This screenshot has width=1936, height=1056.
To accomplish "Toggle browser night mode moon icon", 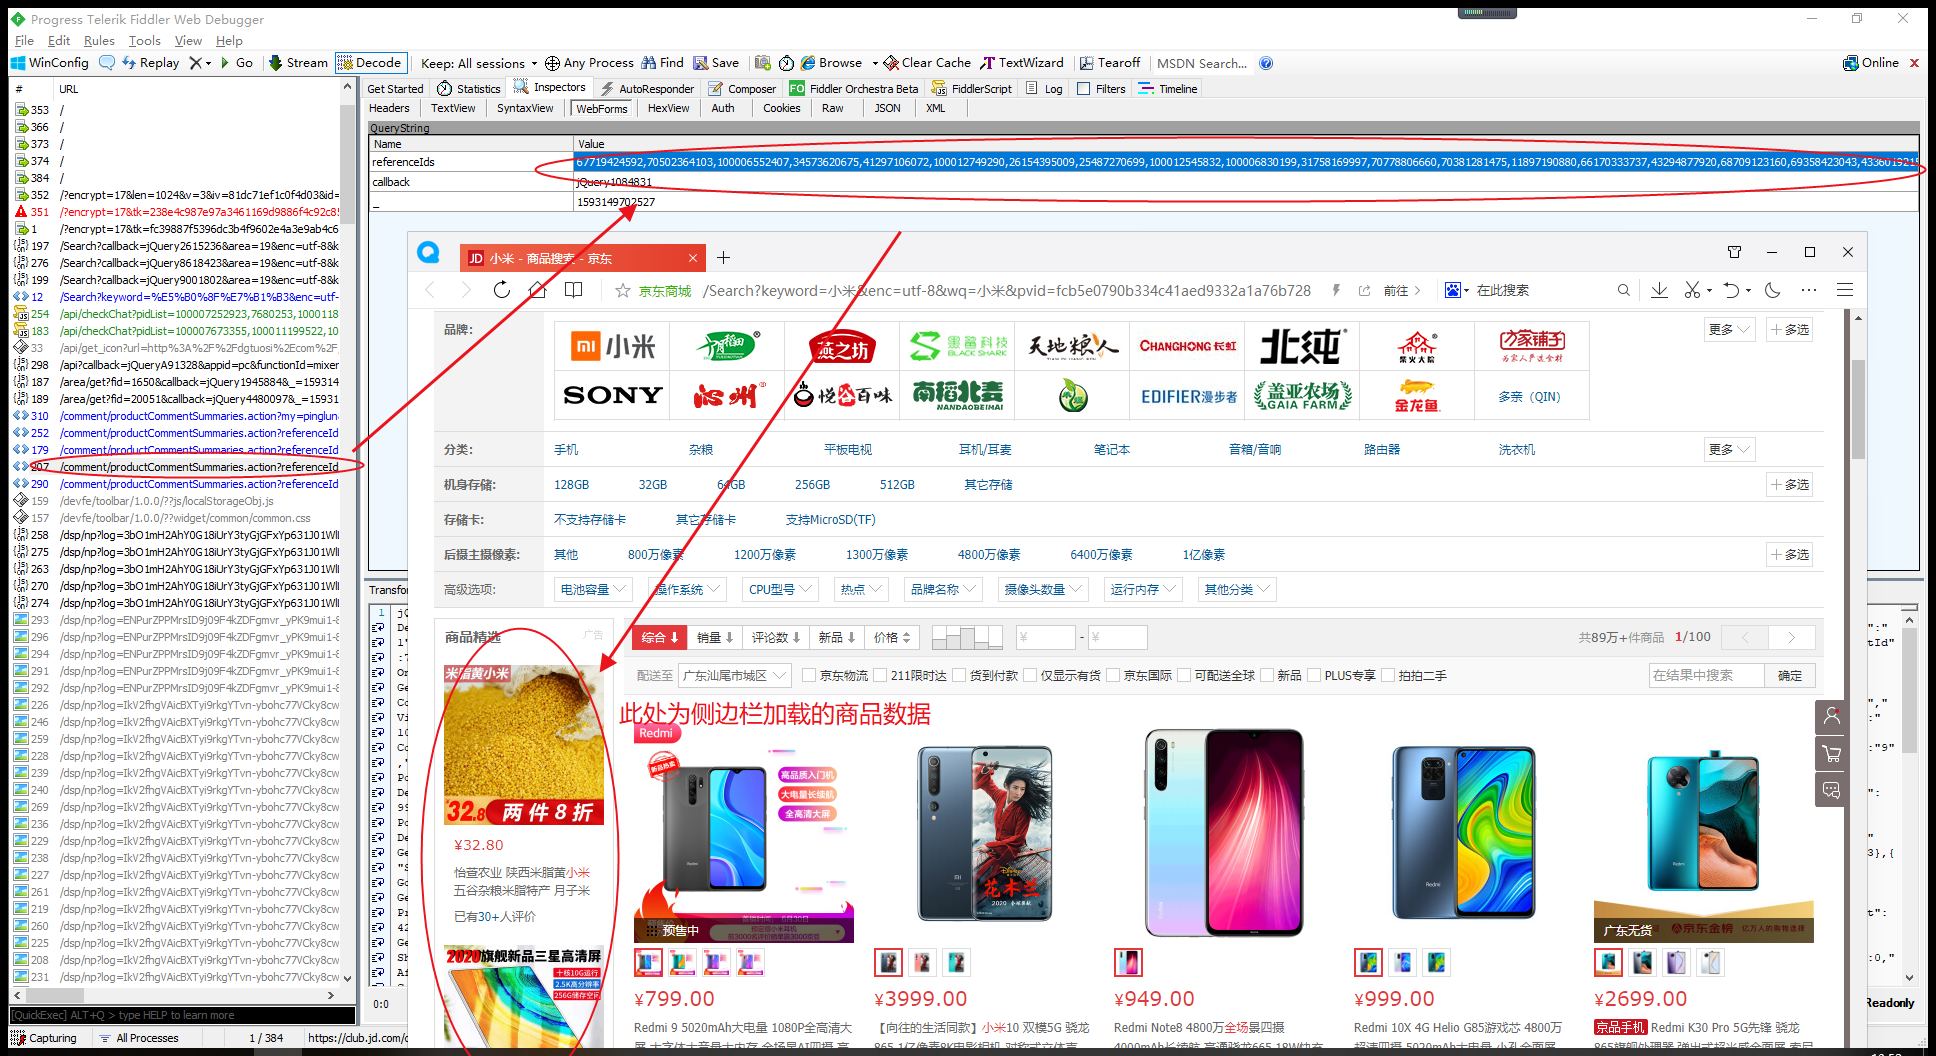I will (x=1773, y=290).
